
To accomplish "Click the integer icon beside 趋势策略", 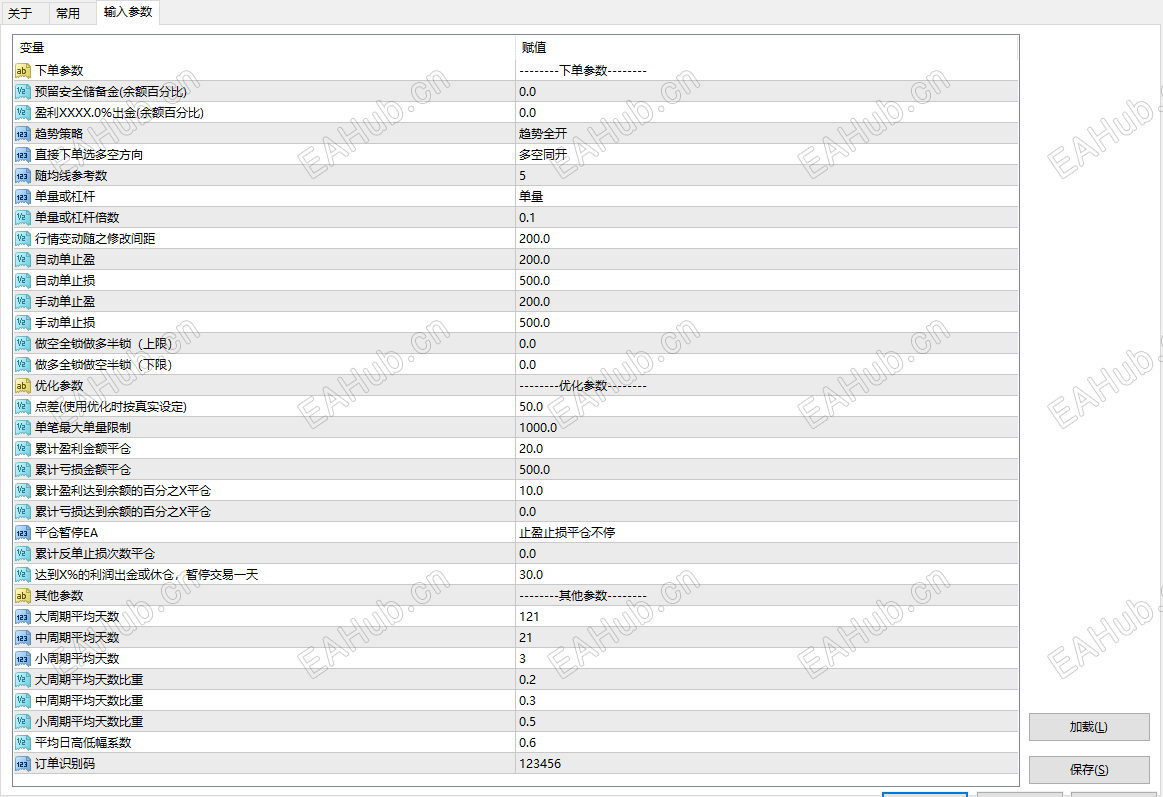I will [22, 133].
